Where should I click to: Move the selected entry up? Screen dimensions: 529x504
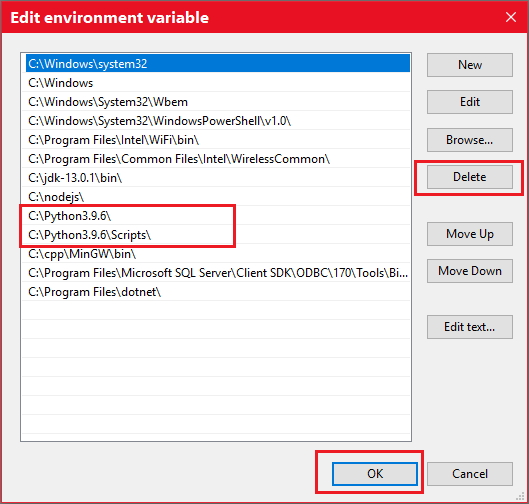(x=470, y=234)
